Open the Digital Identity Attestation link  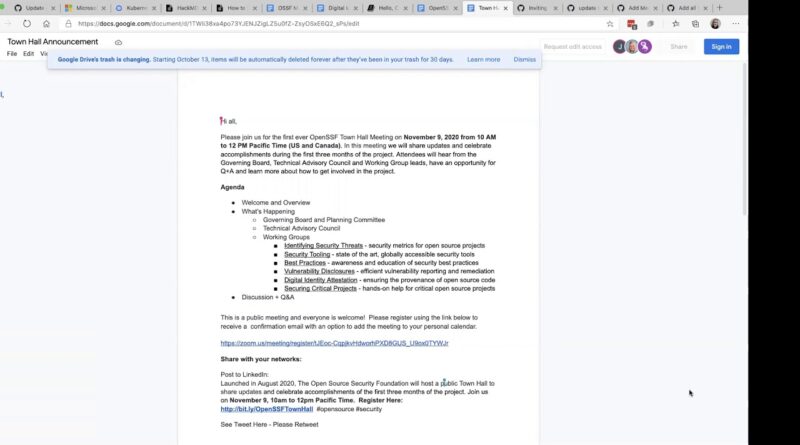tap(320, 280)
